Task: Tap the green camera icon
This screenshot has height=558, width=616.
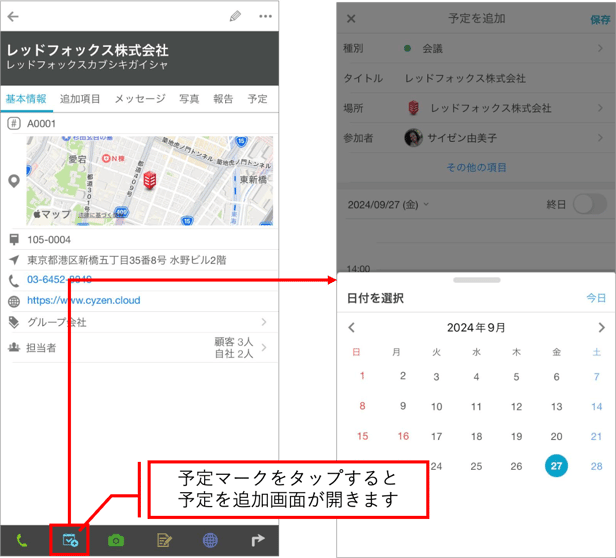Action: [x=116, y=541]
